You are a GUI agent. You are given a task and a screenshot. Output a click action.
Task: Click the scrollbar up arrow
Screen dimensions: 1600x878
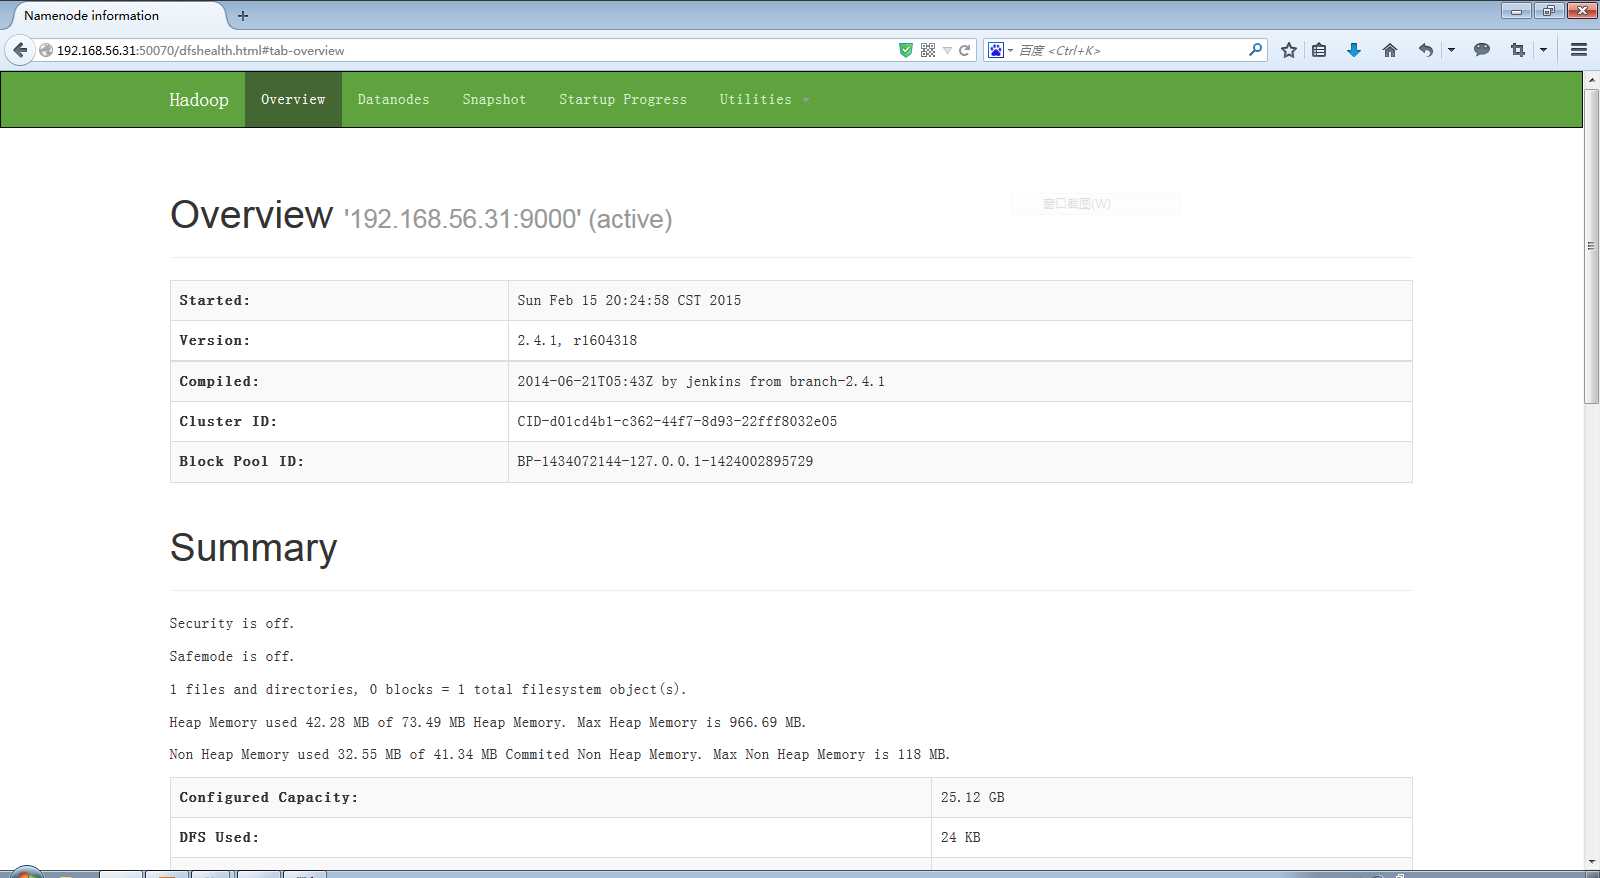[x=1591, y=80]
